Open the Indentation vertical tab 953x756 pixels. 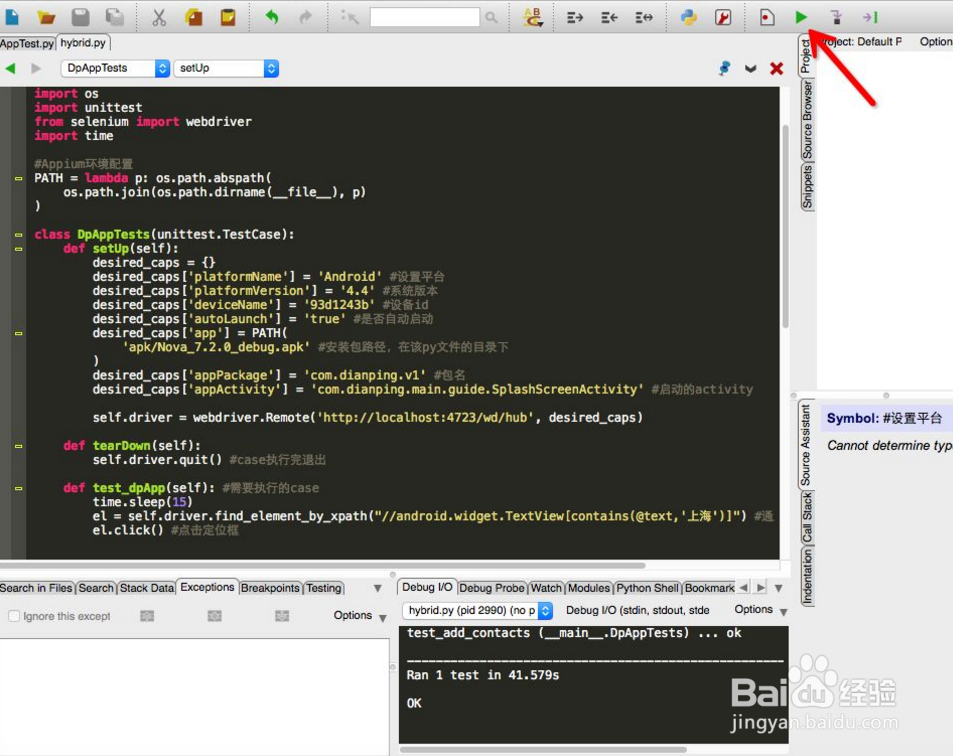point(807,576)
